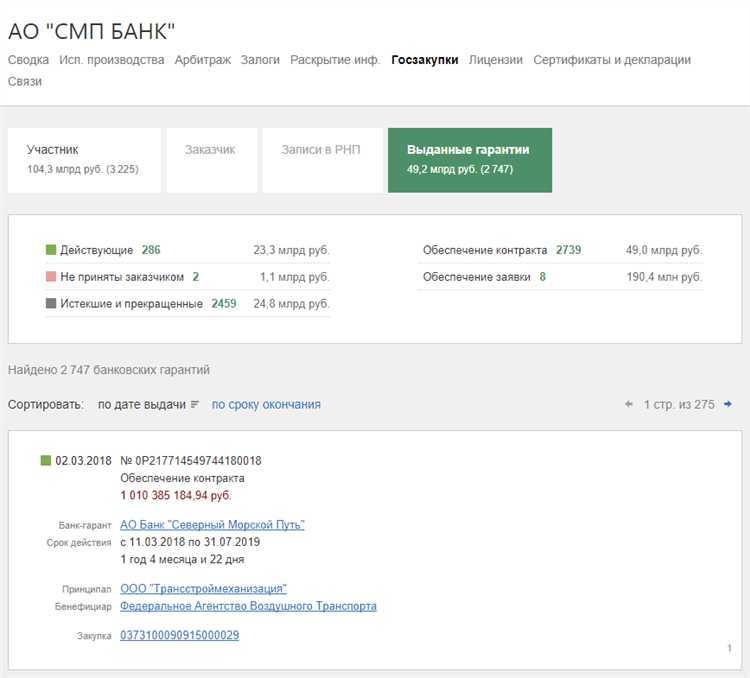Click the sum 23,3 млрд руб.
This screenshot has width=750, height=678.
[x=291, y=250]
